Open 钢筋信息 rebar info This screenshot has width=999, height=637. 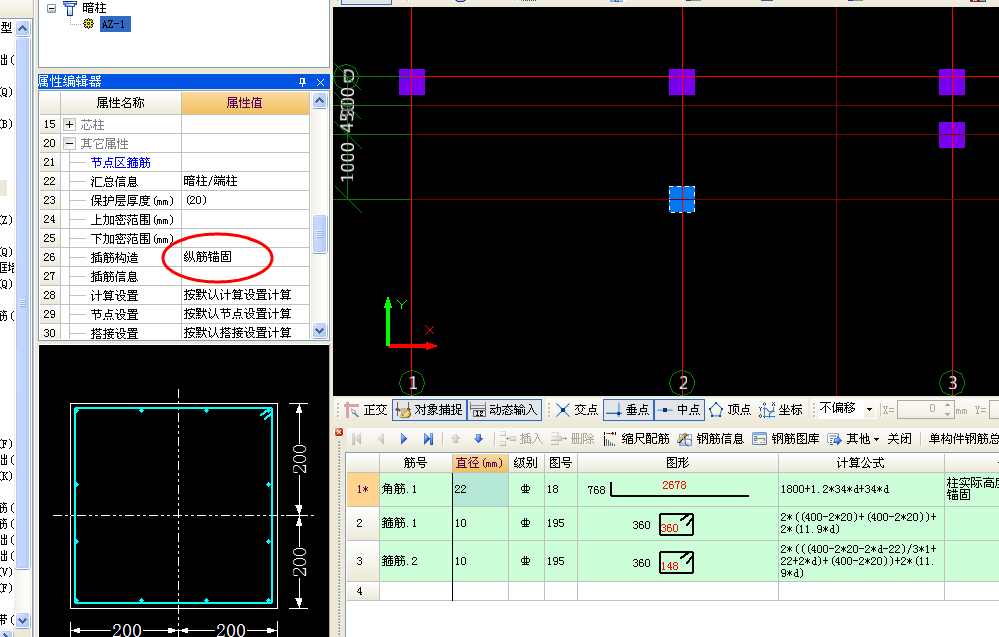pyautogui.click(x=710, y=439)
